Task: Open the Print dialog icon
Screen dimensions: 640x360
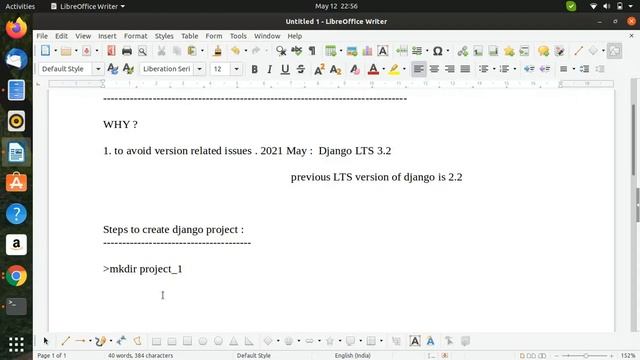Action: [x=127, y=51]
